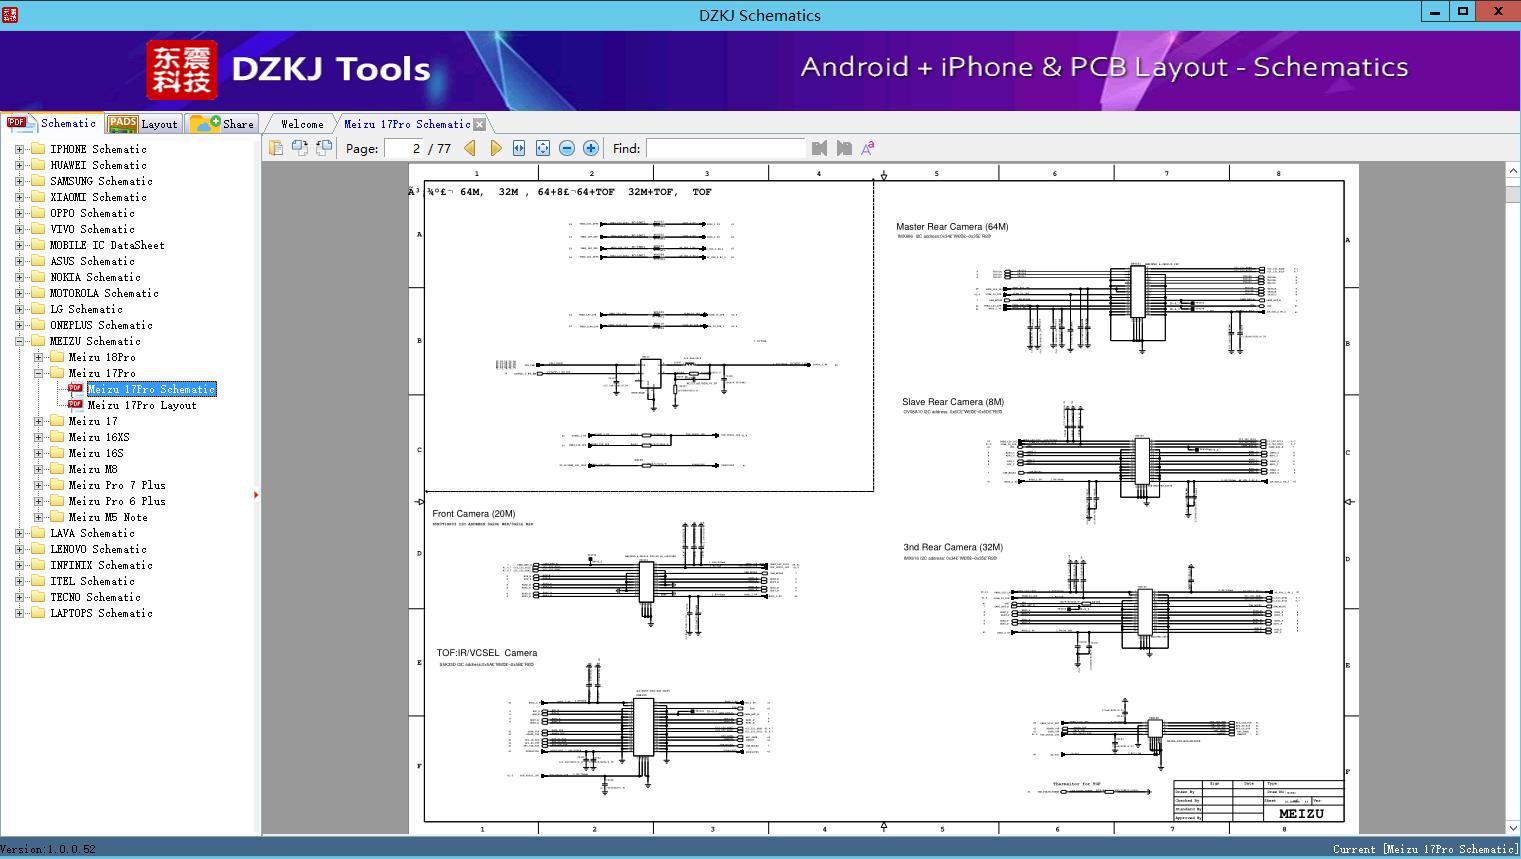The height and width of the screenshot is (859, 1521).
Task: Click the find next icon
Action: point(844,148)
